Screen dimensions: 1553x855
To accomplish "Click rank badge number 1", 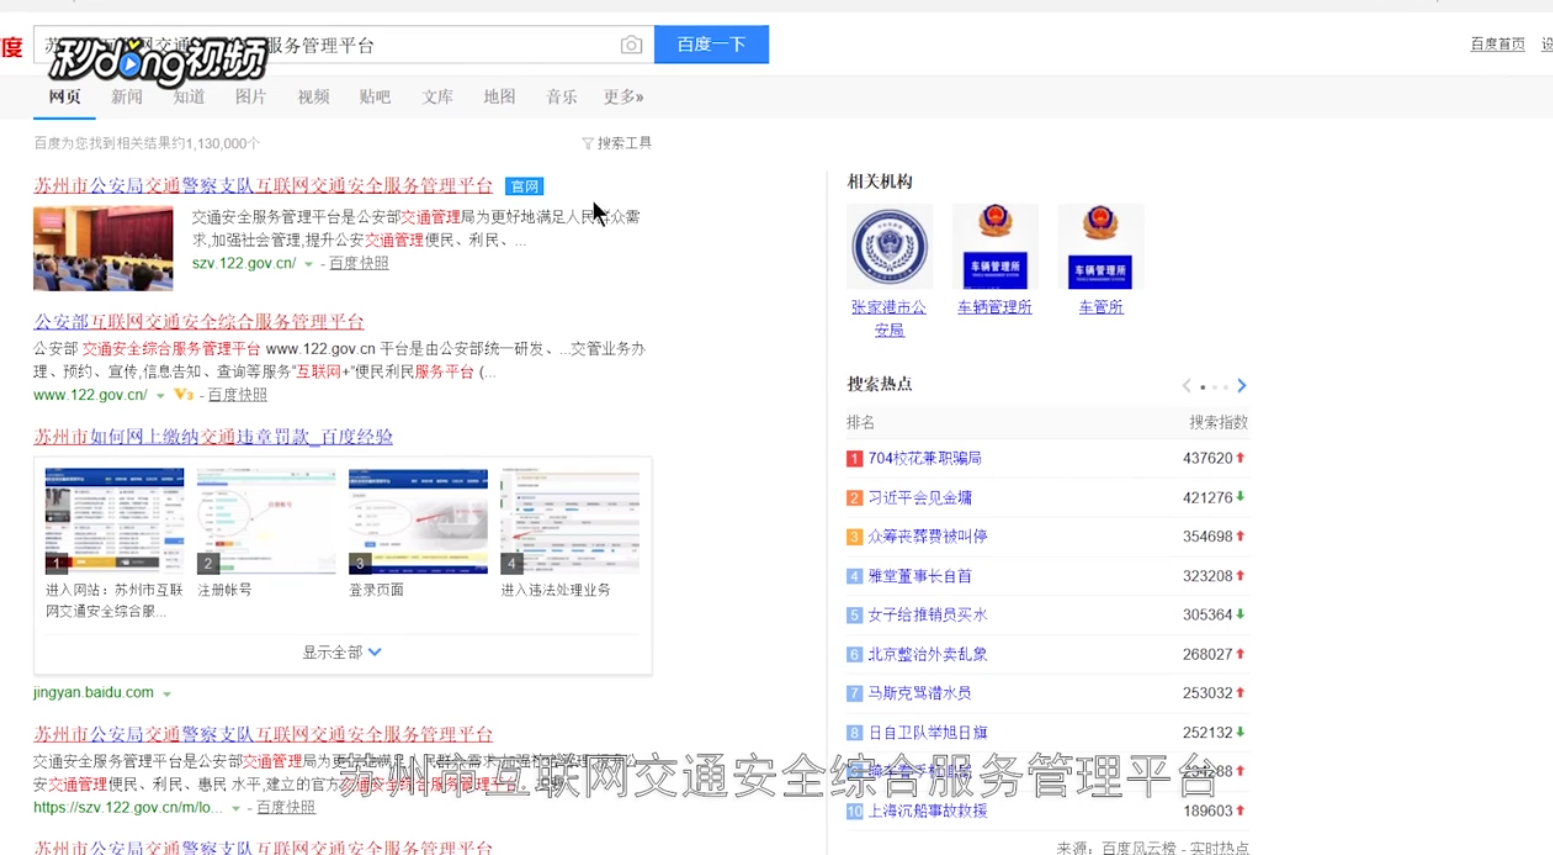I will pos(854,459).
